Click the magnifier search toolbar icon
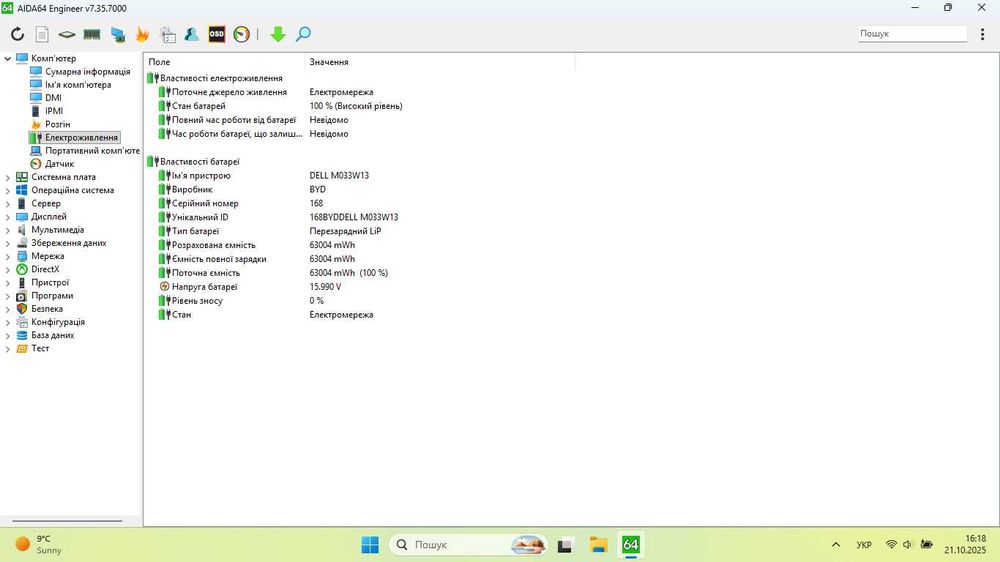The height and width of the screenshot is (562, 1000). [304, 34]
